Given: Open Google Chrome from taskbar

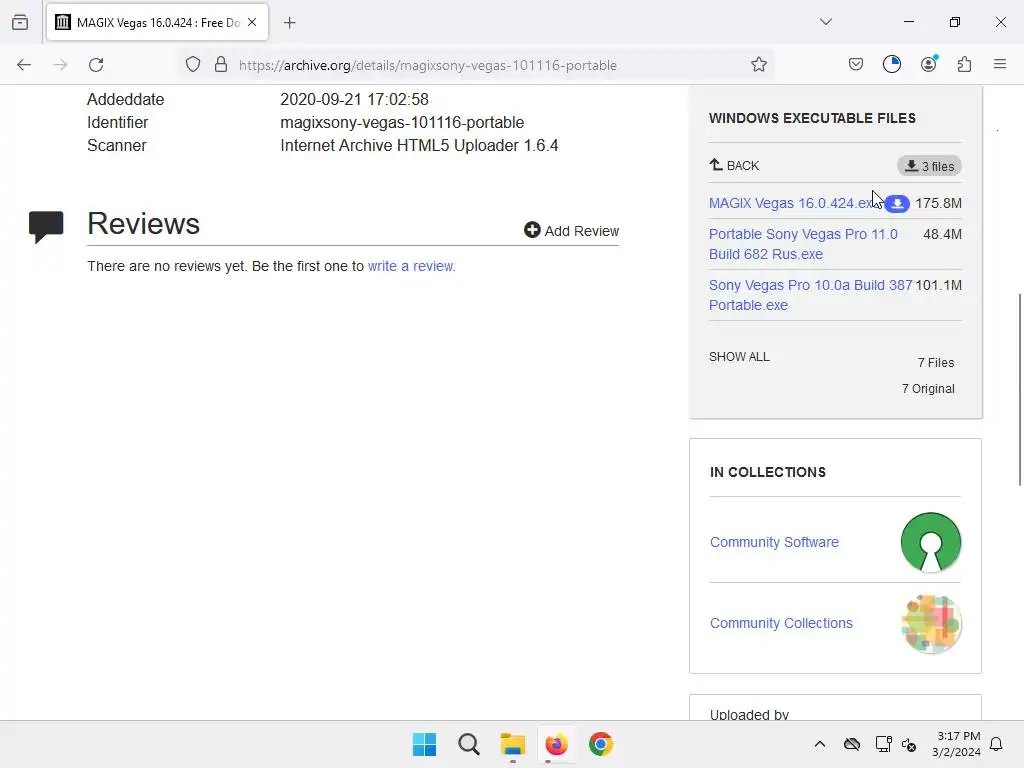Looking at the screenshot, I should [x=601, y=744].
